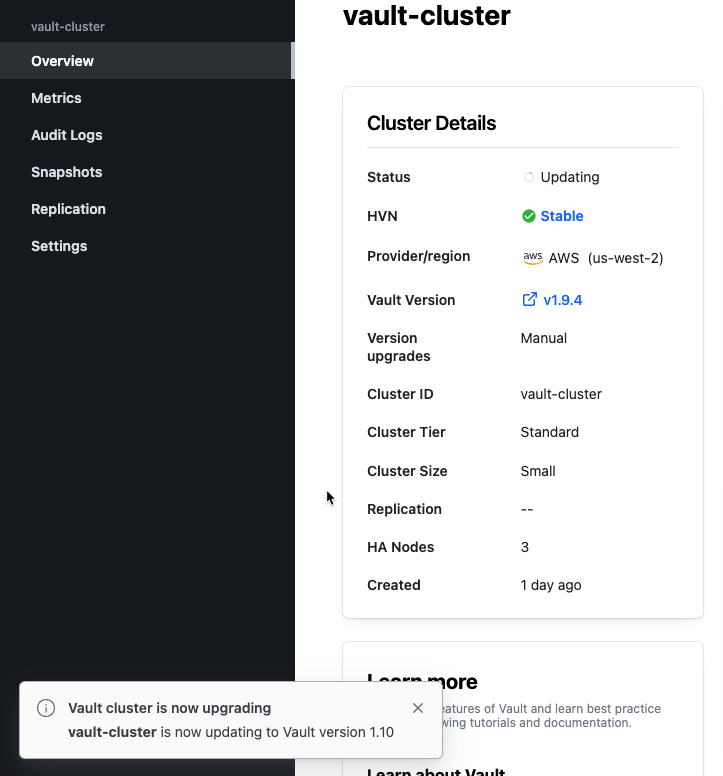
Task: Click the Manual version upgrades value
Action: coord(543,339)
